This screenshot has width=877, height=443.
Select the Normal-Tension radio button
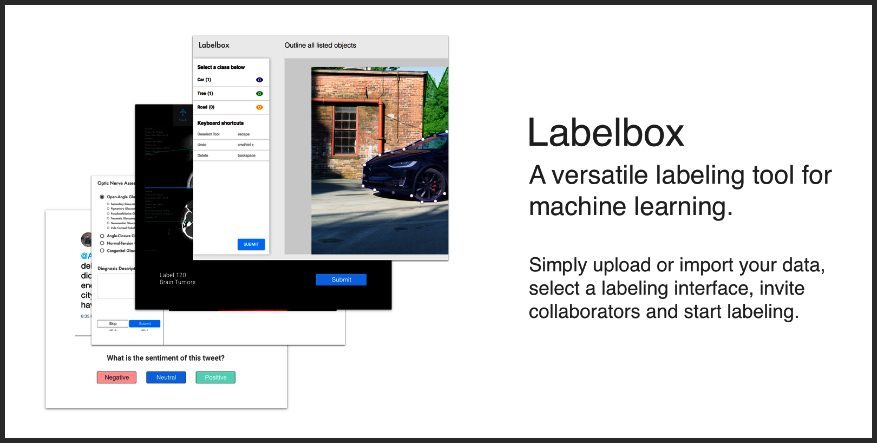(x=102, y=243)
